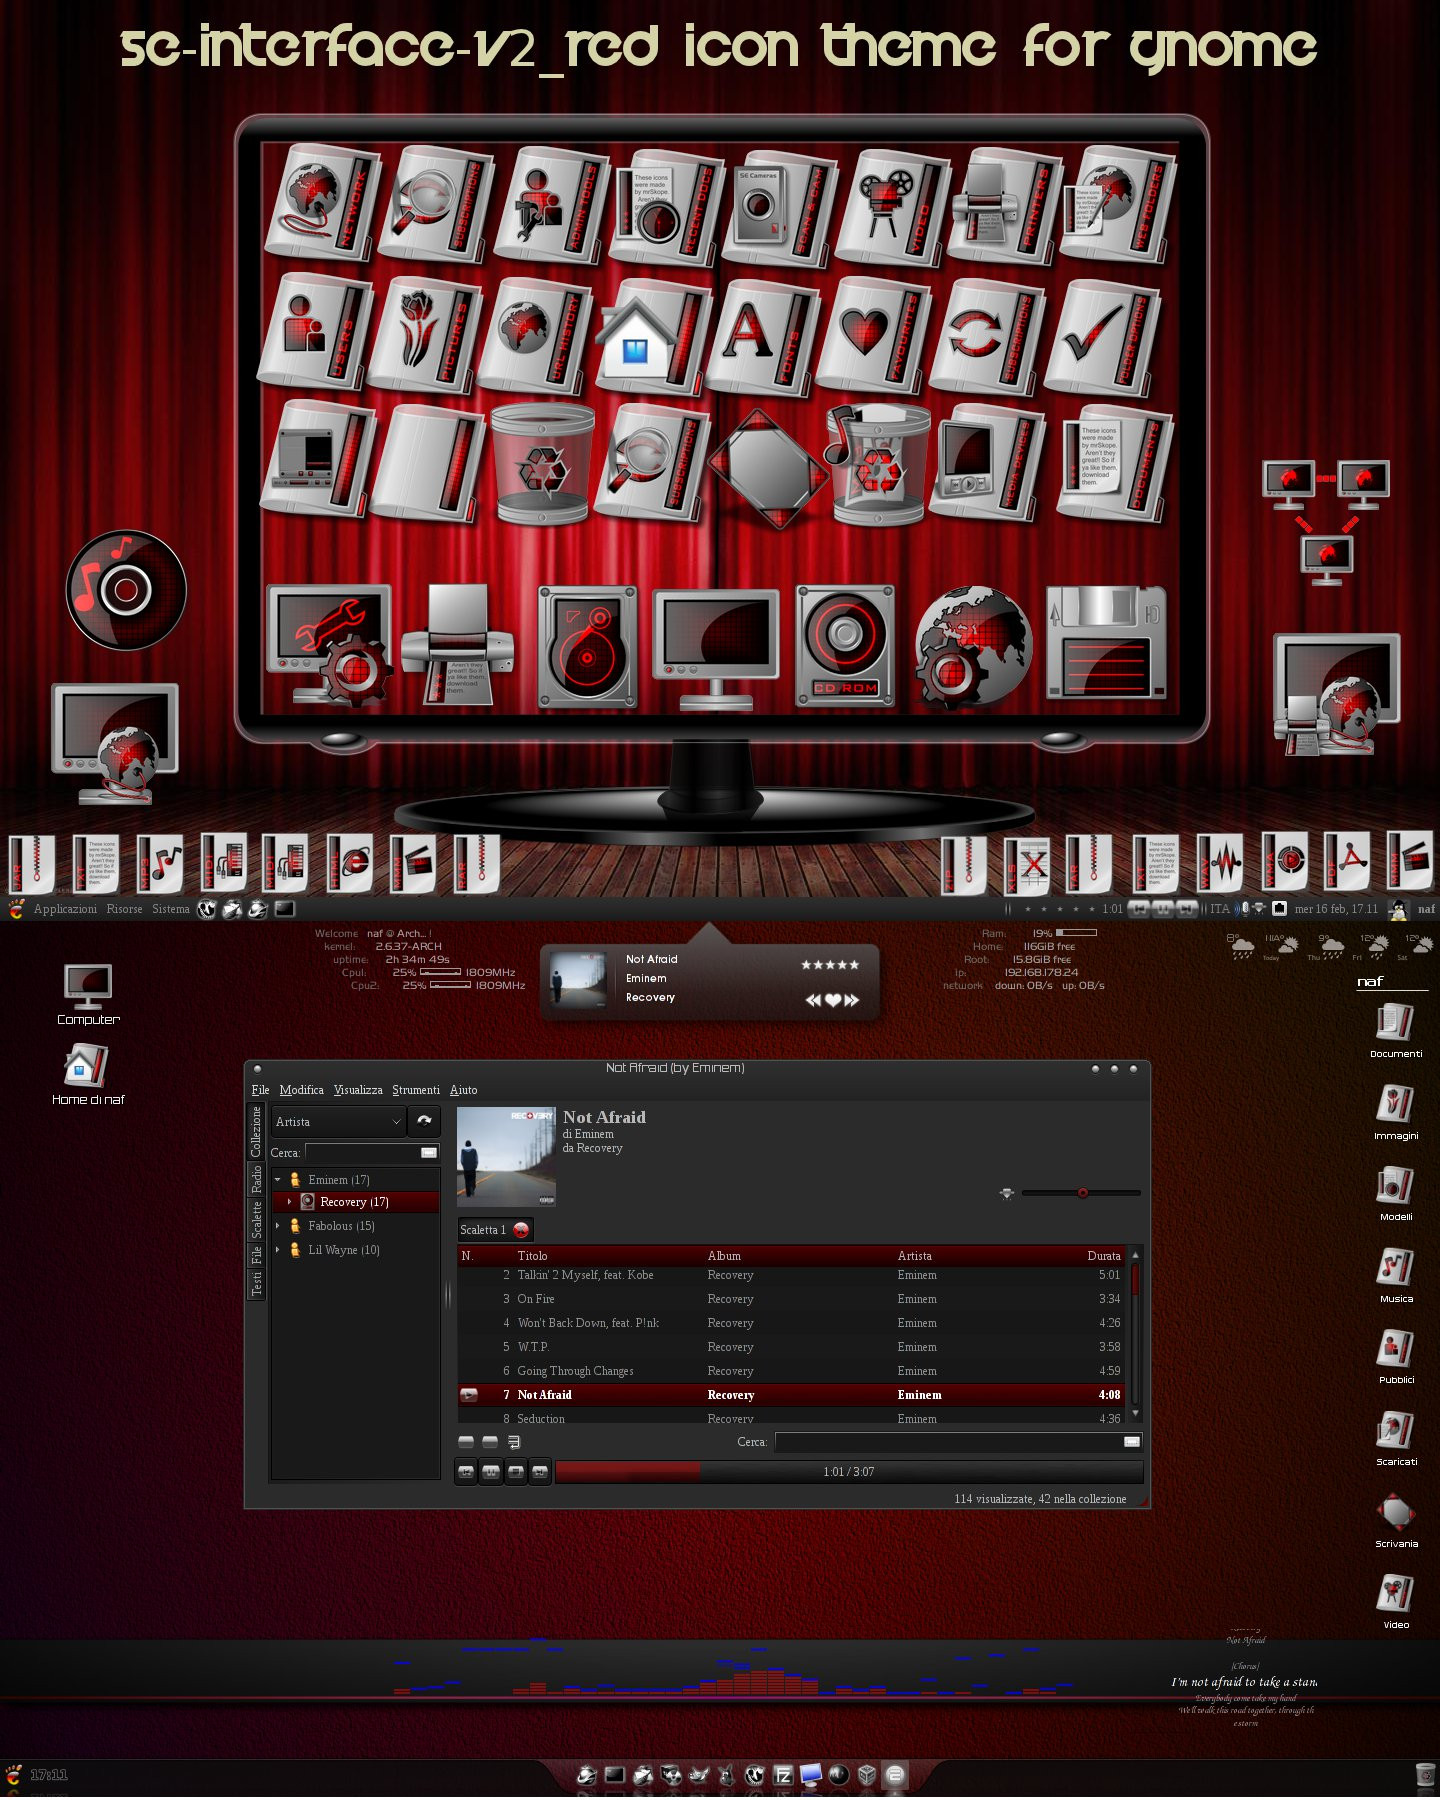
Task: Open the Musica folder shortcut
Action: pyautogui.click(x=1396, y=1275)
